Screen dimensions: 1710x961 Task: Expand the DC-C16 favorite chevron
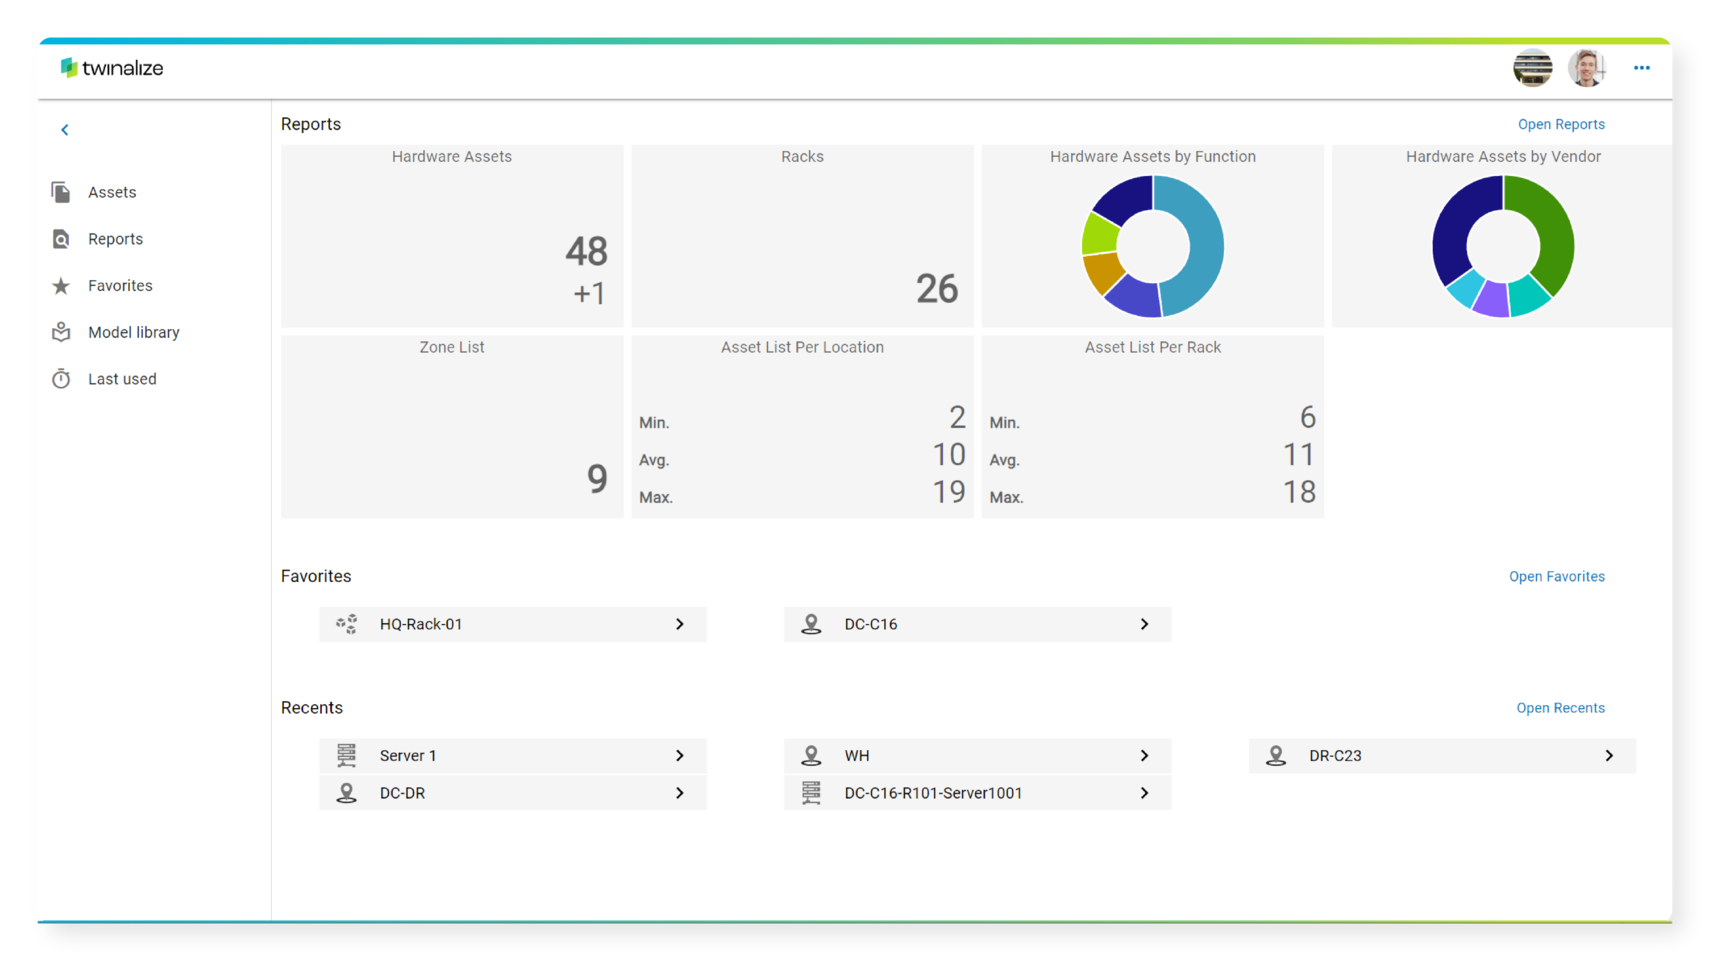[1144, 624]
